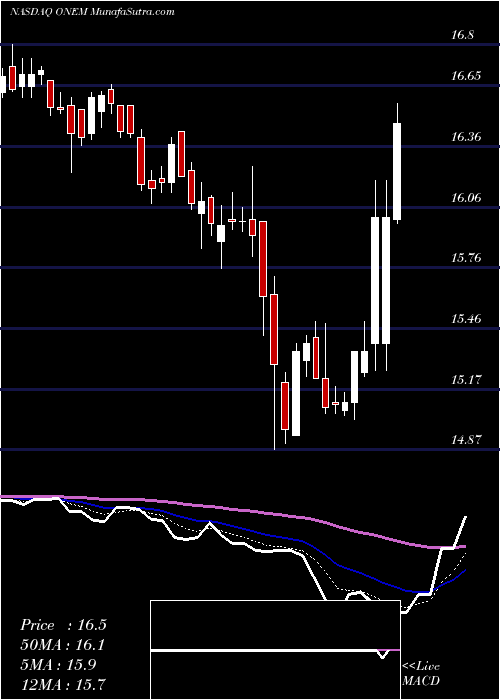
Task: Click the Price : 16.5 readout
Action: point(63,625)
